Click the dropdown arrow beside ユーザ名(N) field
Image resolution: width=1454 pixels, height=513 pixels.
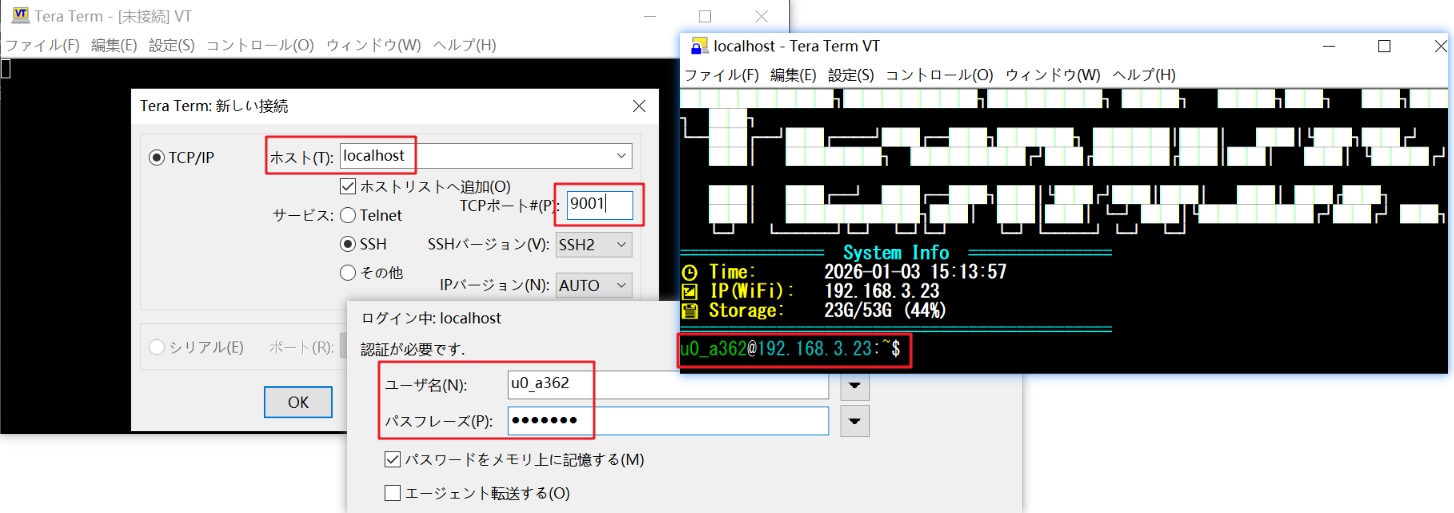click(x=853, y=385)
